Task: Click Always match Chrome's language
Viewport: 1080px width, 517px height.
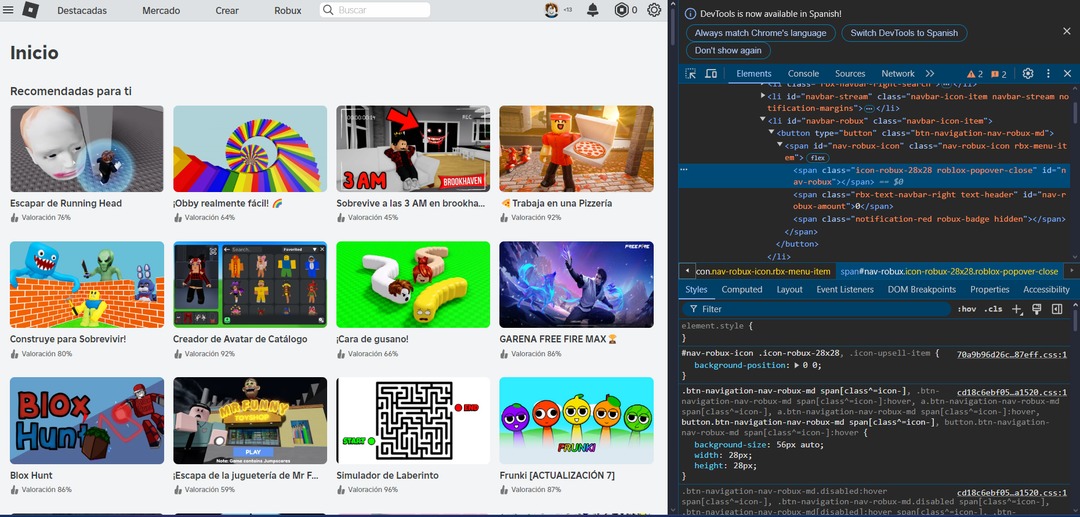Action: pos(760,33)
